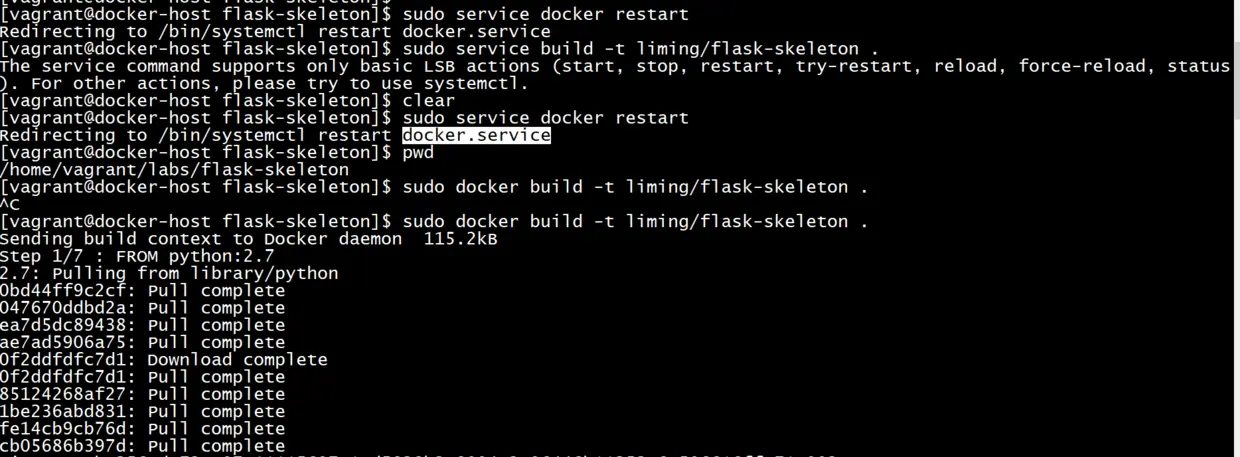The width and height of the screenshot is (1240, 457).
Task: Click layer ae7ad5906a75 Pull complete line
Action: pos(142,343)
